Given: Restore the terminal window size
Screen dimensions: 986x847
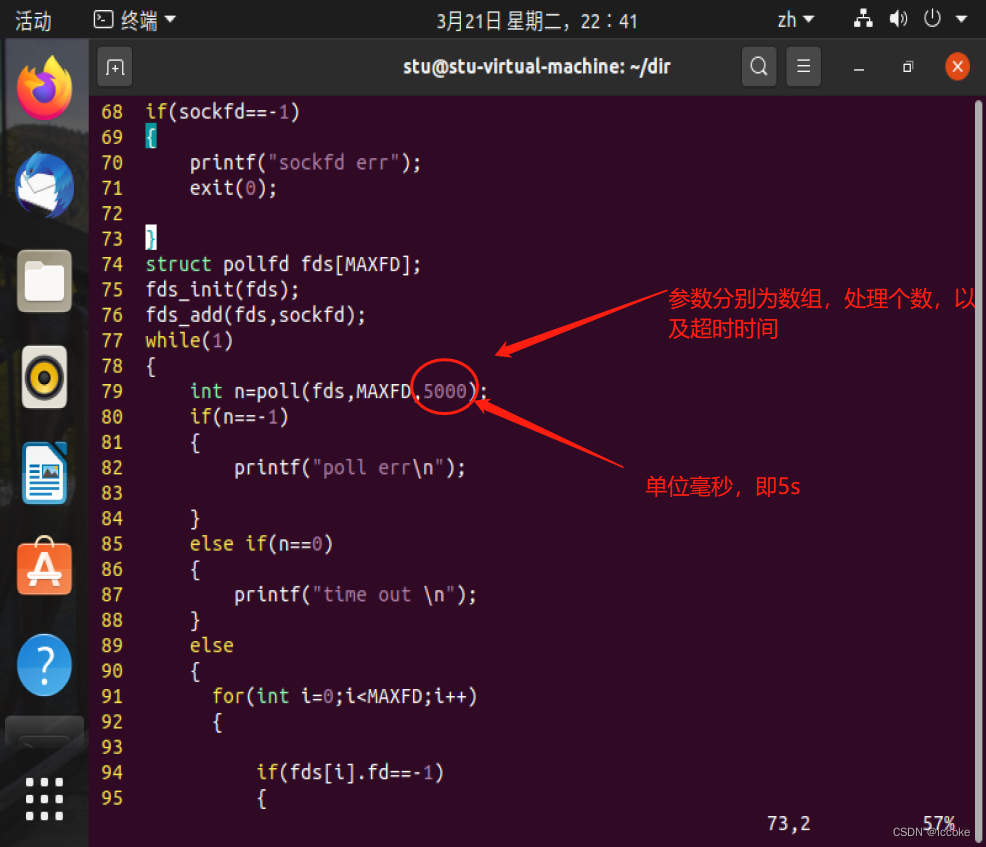Looking at the screenshot, I should coord(907,67).
